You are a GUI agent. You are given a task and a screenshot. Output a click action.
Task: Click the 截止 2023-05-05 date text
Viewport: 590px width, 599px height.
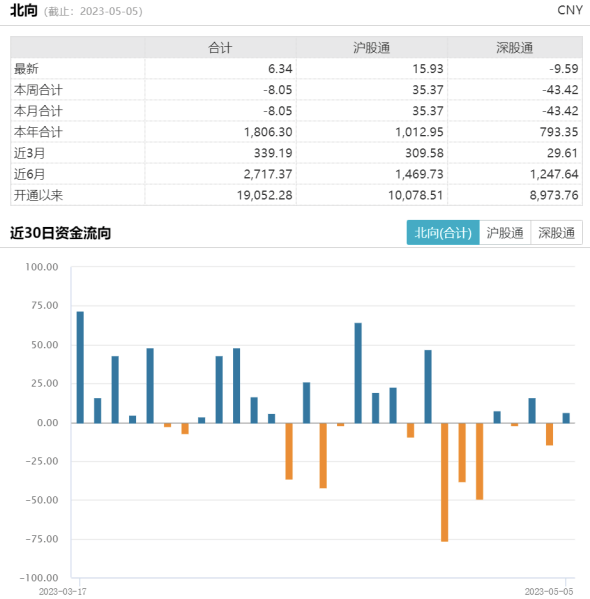tap(93, 11)
